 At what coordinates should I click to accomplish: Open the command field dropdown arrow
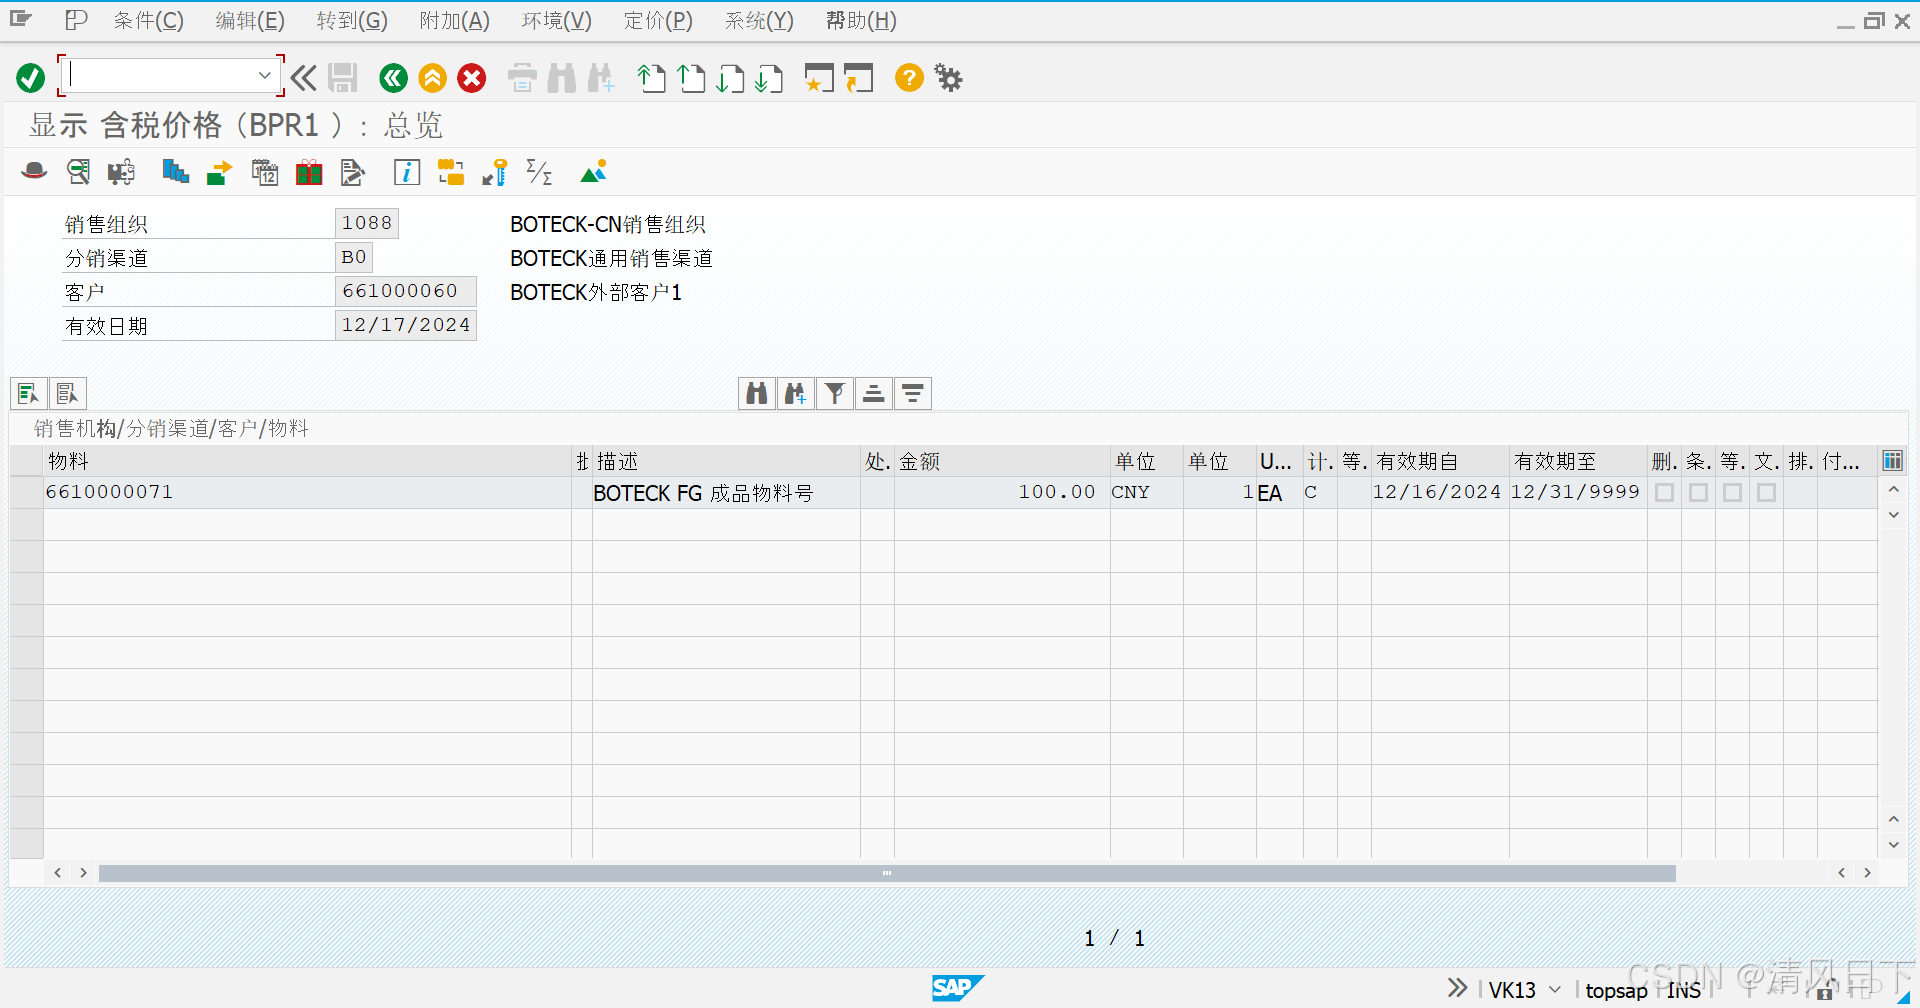264,75
